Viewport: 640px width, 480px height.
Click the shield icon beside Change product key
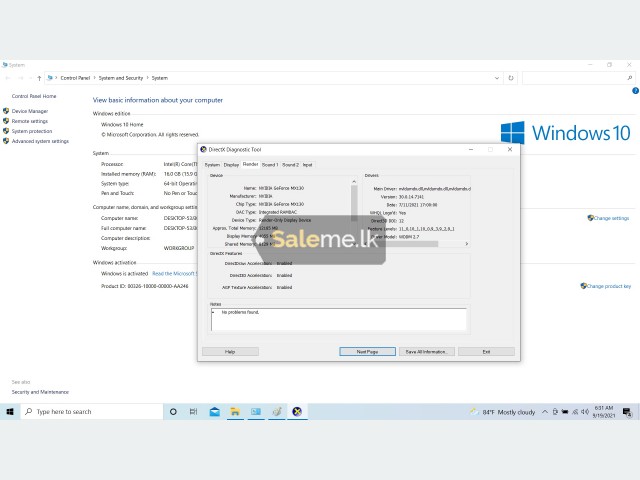(583, 286)
